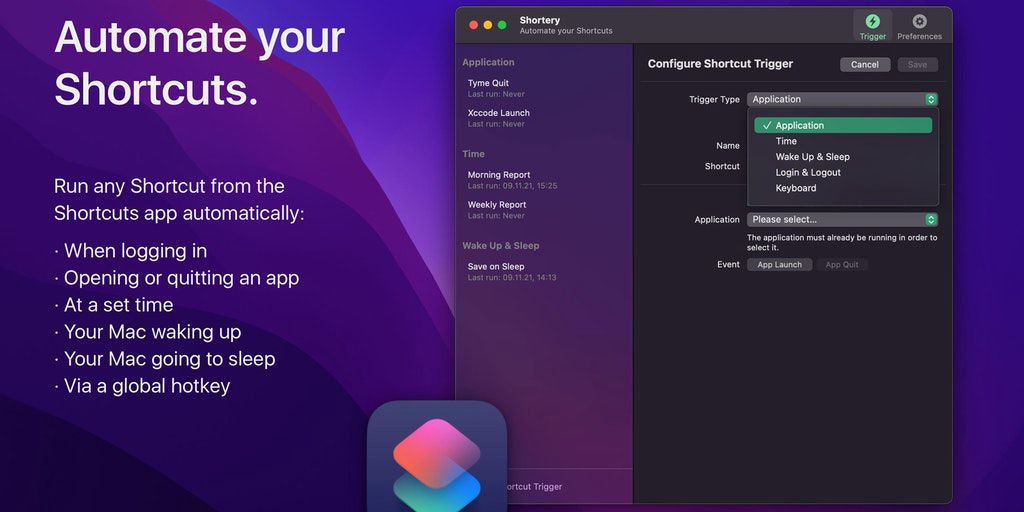Select the Morning Report trigger
The height and width of the screenshot is (512, 1024).
[543, 180]
